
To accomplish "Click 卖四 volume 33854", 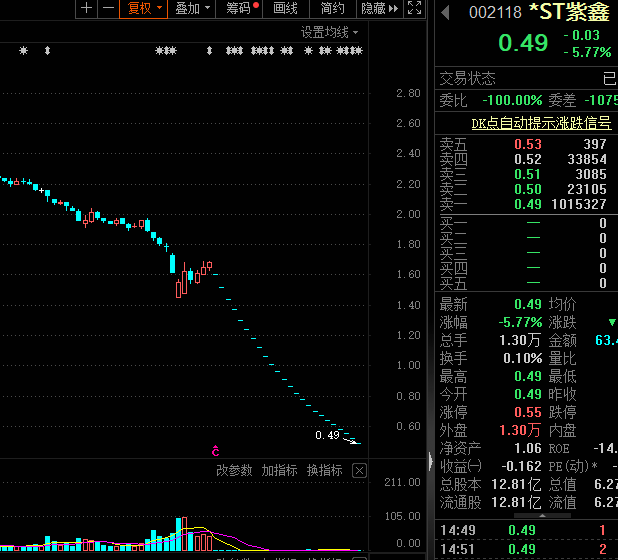I will [x=587, y=159].
